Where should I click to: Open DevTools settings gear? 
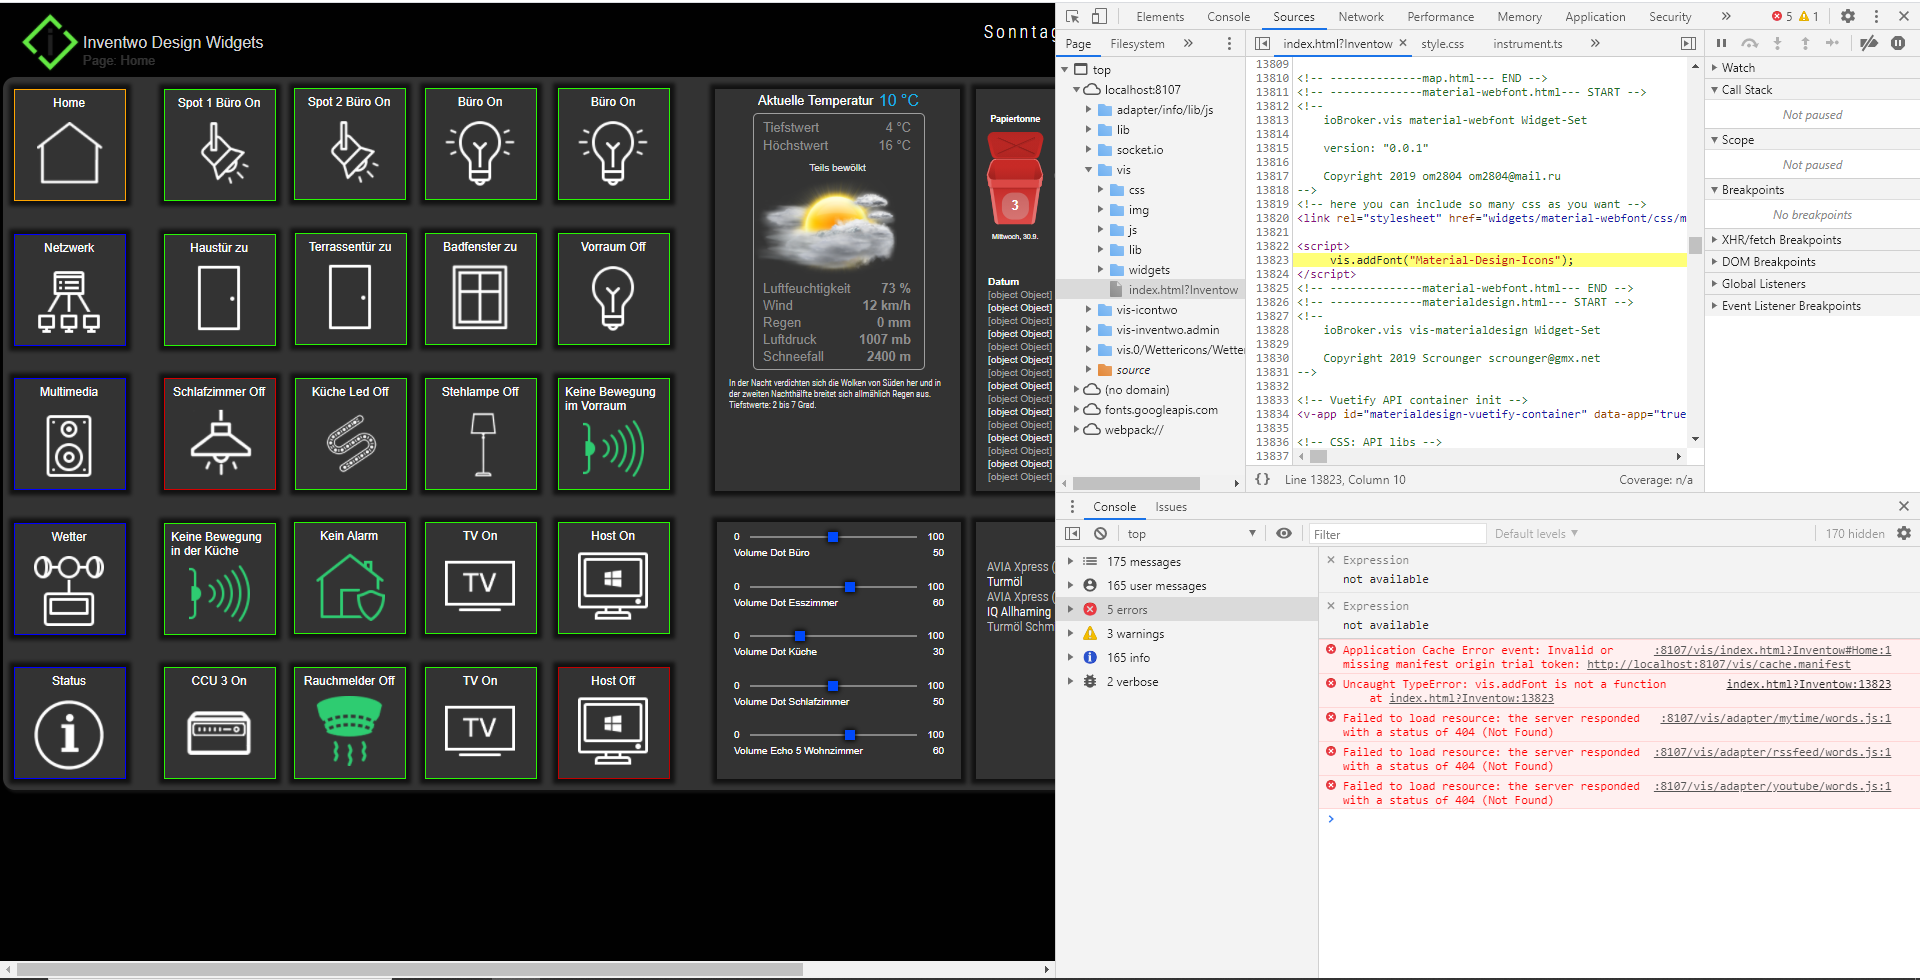[1848, 16]
